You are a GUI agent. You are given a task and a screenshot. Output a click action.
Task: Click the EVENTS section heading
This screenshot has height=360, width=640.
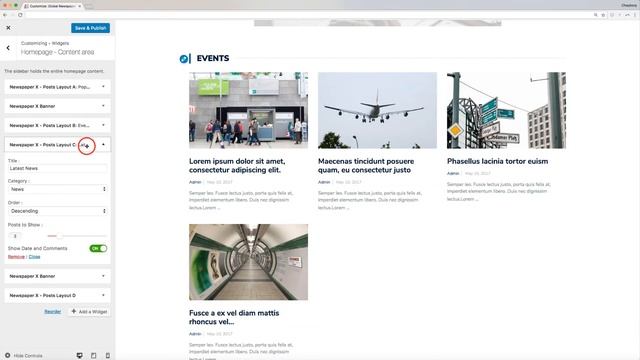[213, 58]
